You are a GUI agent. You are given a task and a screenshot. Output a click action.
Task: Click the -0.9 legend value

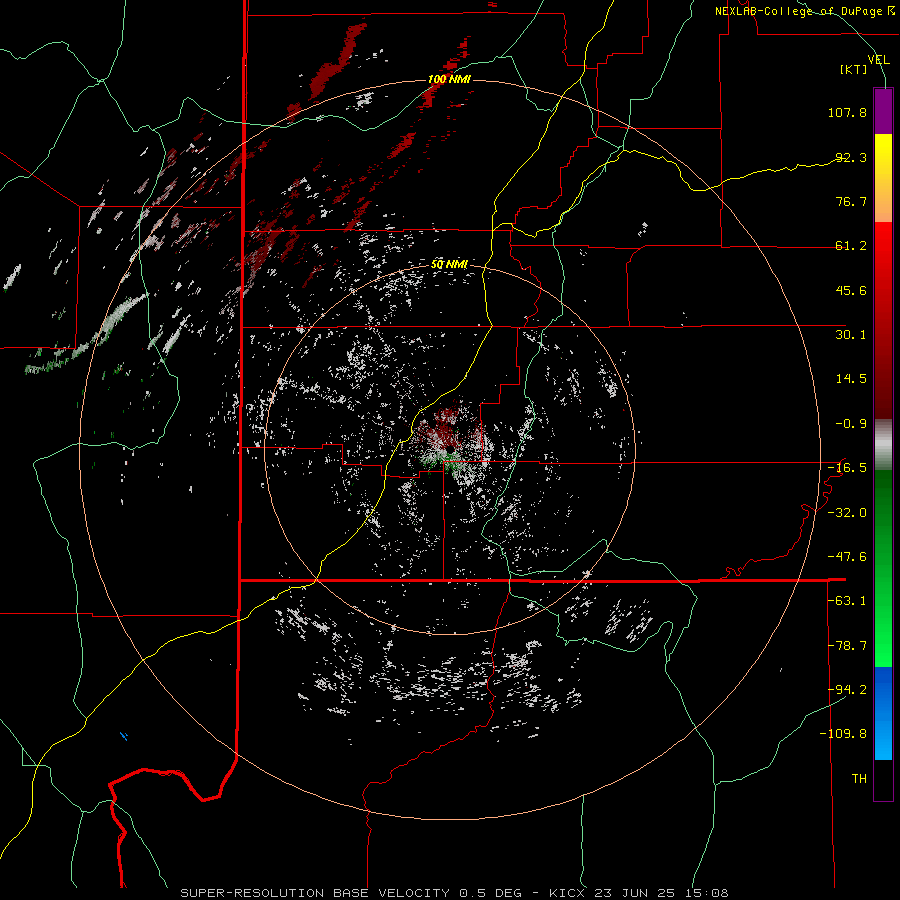click(x=851, y=424)
